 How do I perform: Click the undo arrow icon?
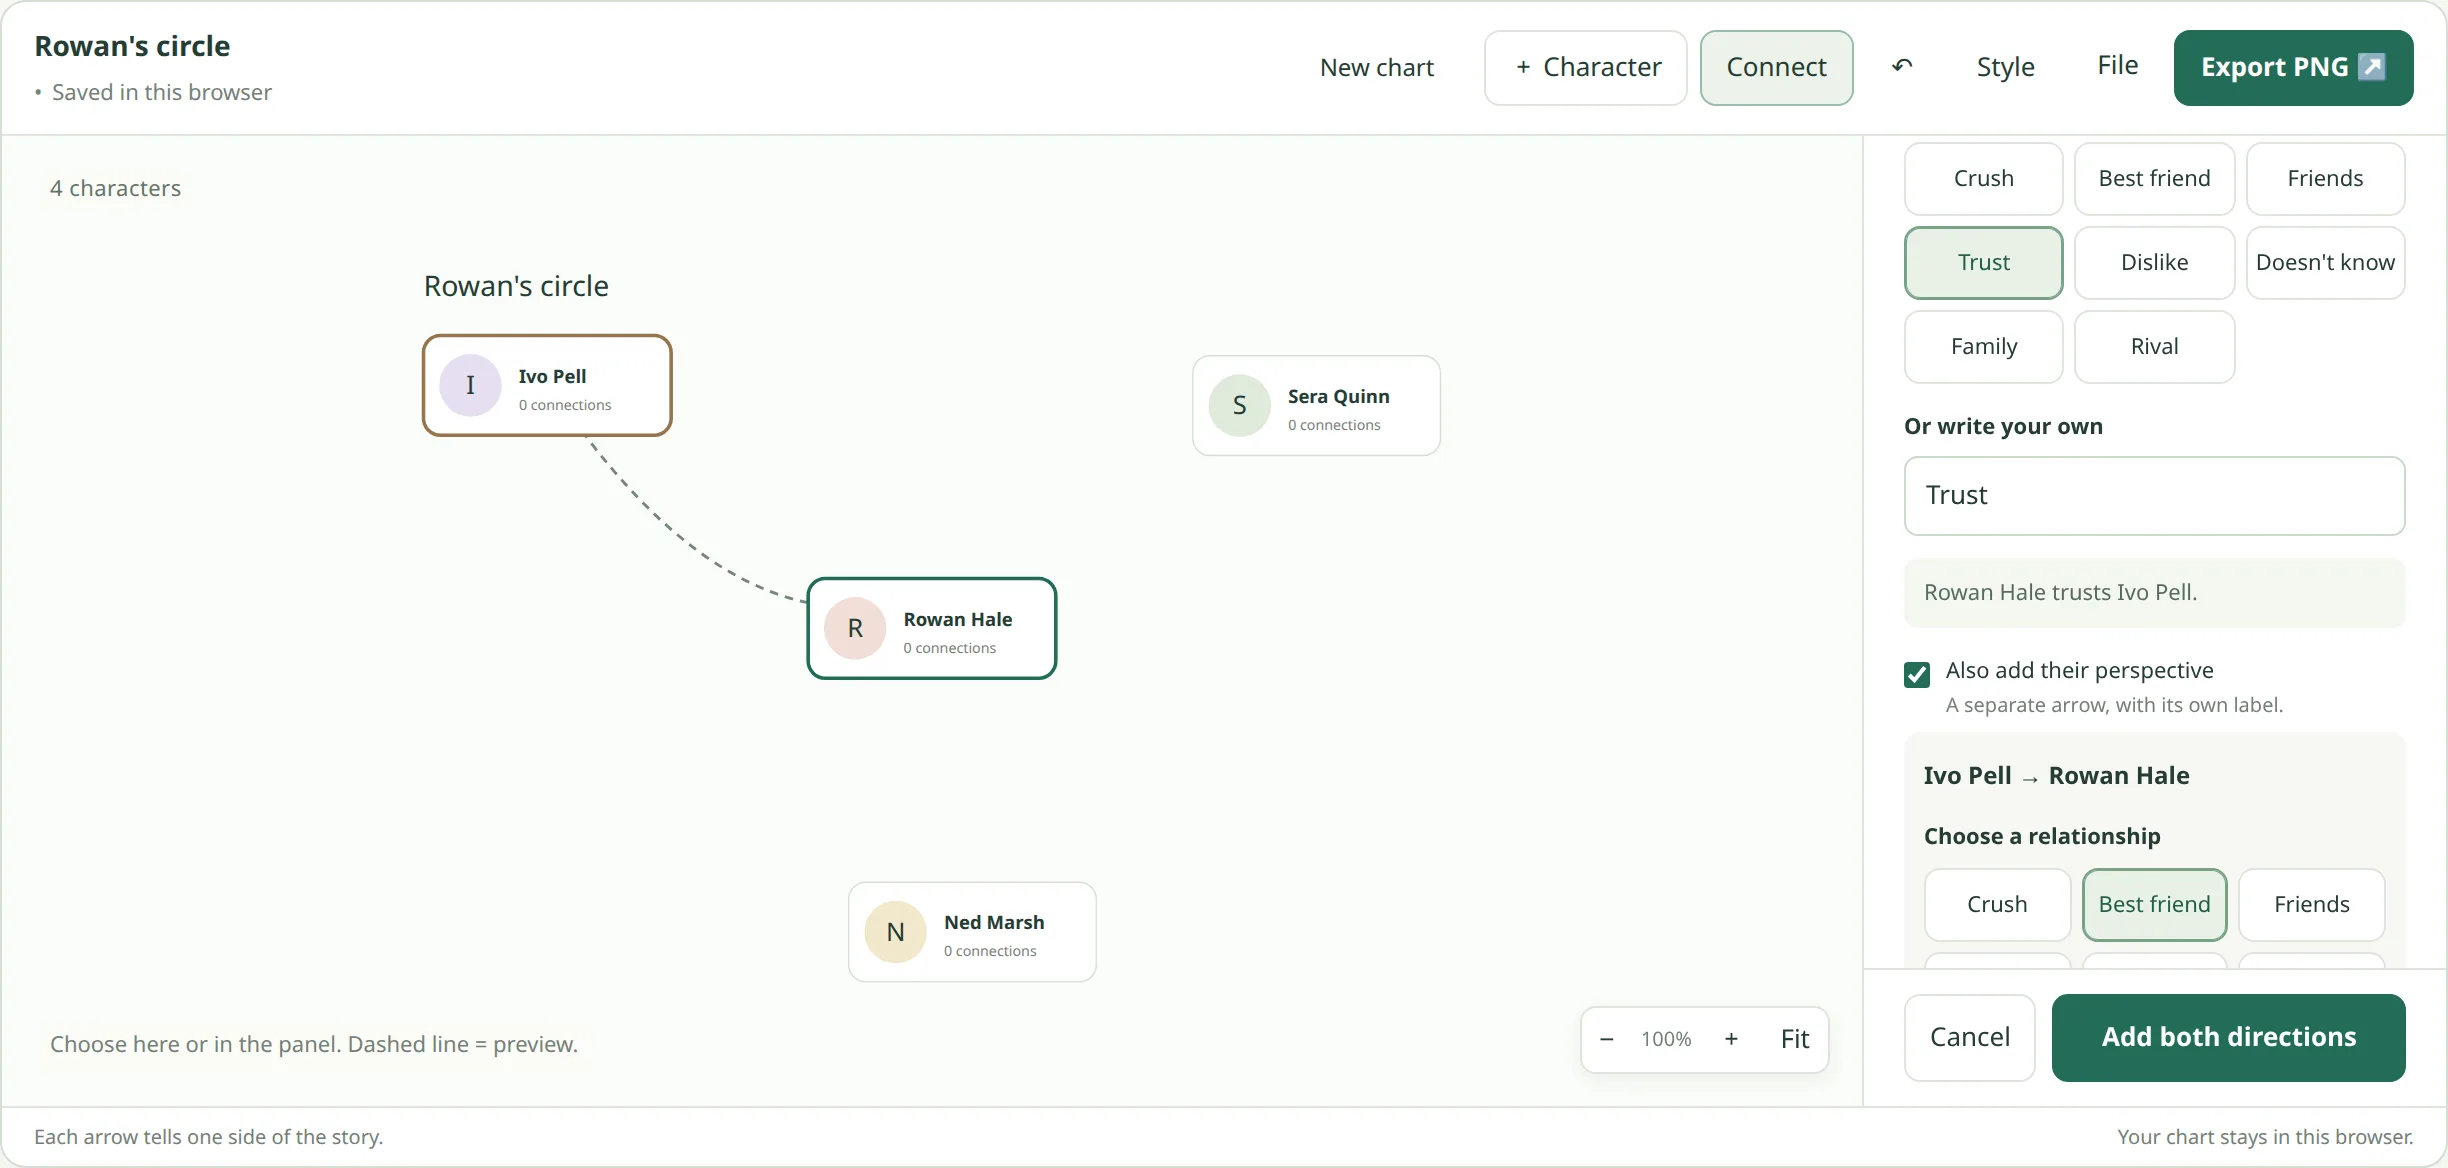tap(1902, 67)
